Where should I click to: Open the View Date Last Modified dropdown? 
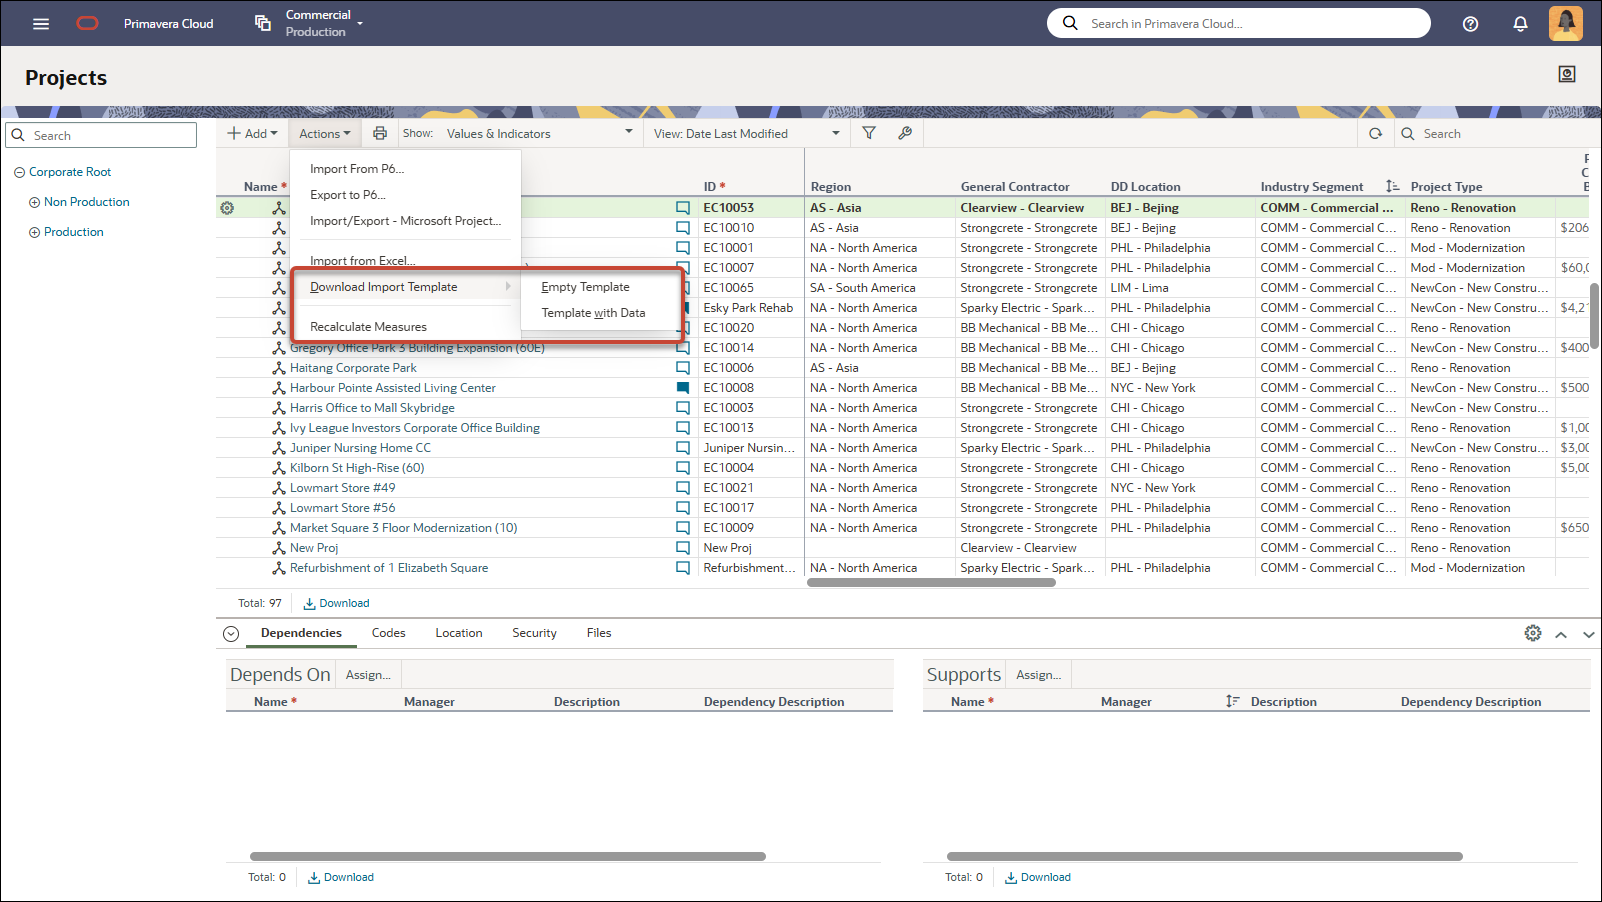click(x=747, y=133)
